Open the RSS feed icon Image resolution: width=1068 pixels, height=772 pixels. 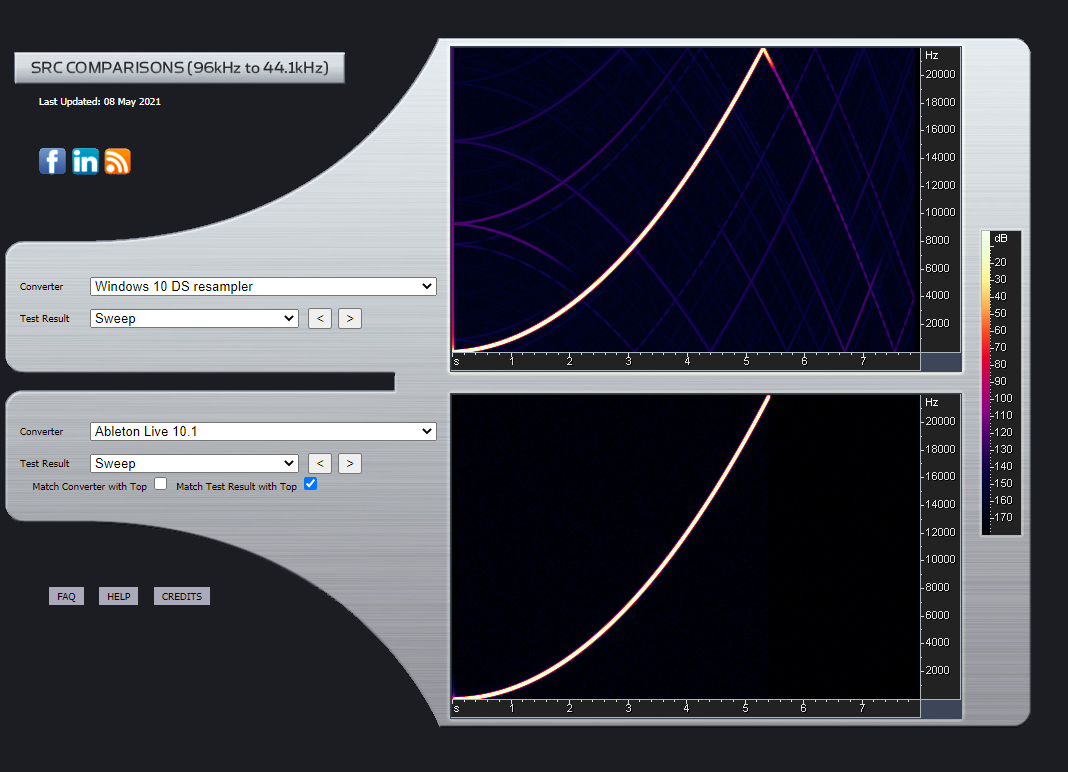(118, 161)
